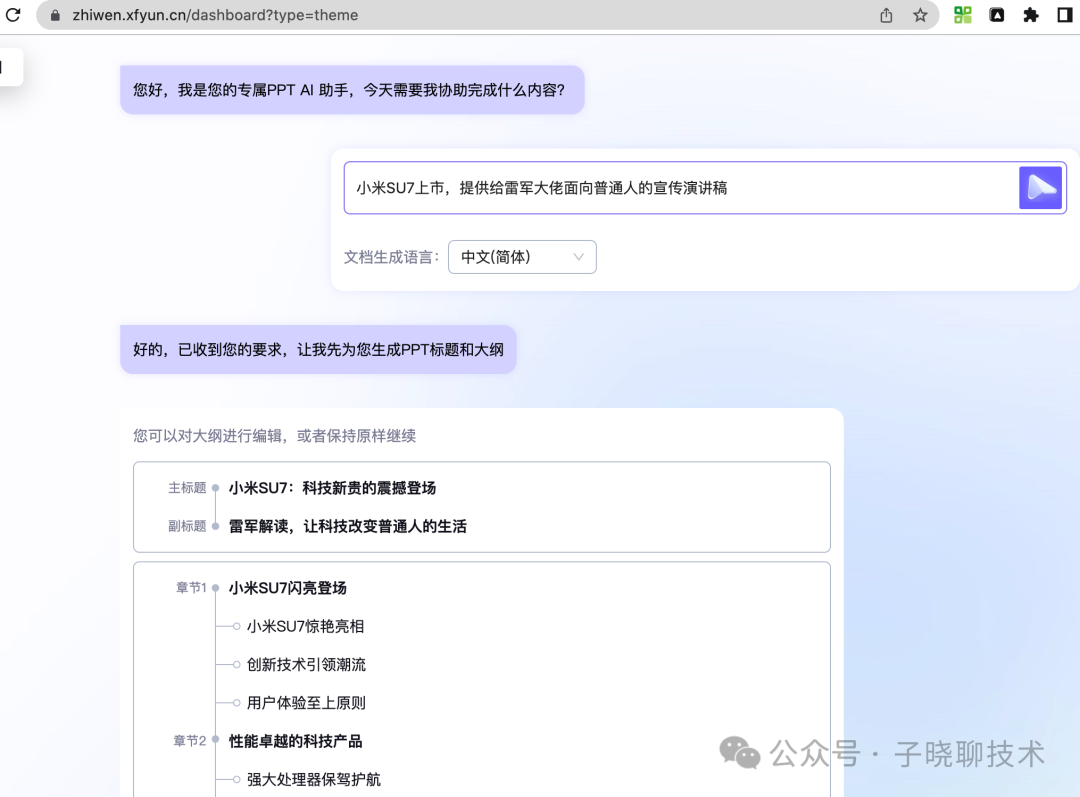The width and height of the screenshot is (1080, 797).
Task: Click the 文档生成语言 label
Action: [x=391, y=257]
